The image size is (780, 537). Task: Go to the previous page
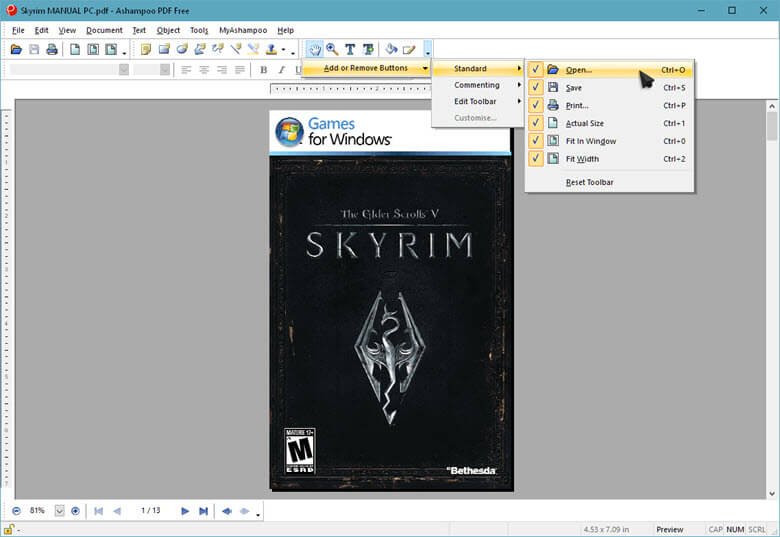(x=117, y=511)
